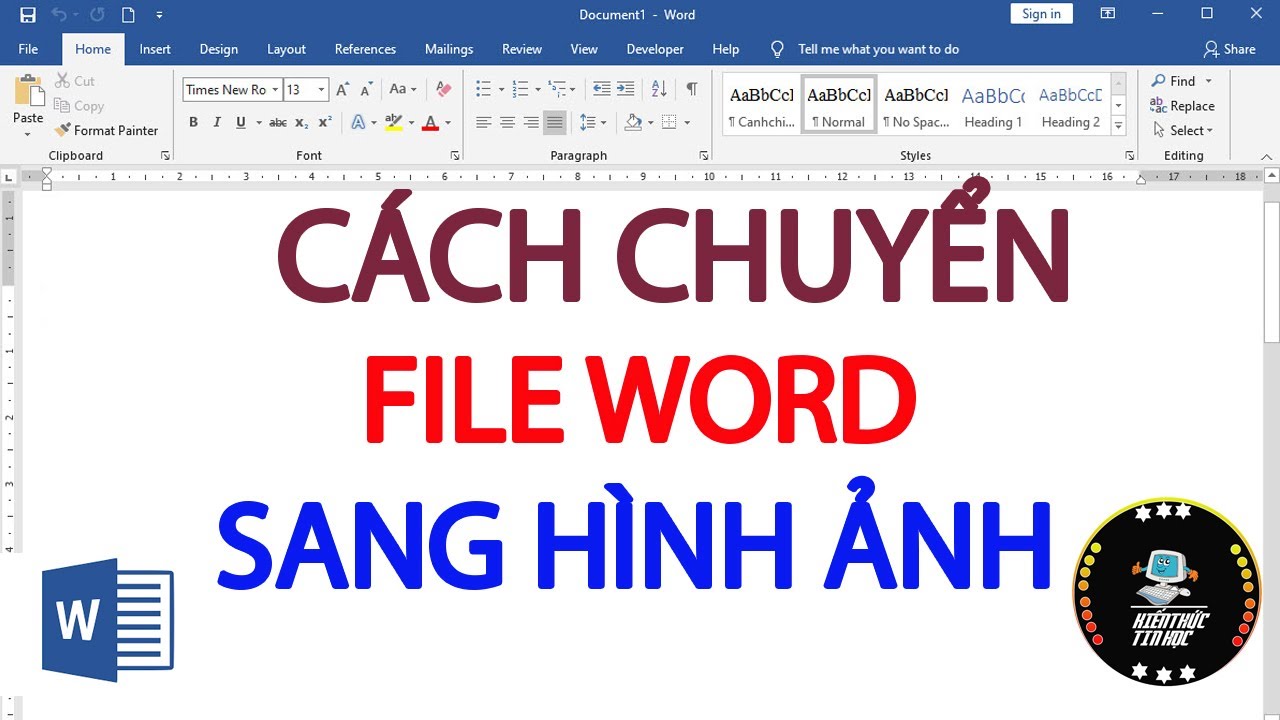Increase indent of the paragraph
The image size is (1280, 720).
626,89
